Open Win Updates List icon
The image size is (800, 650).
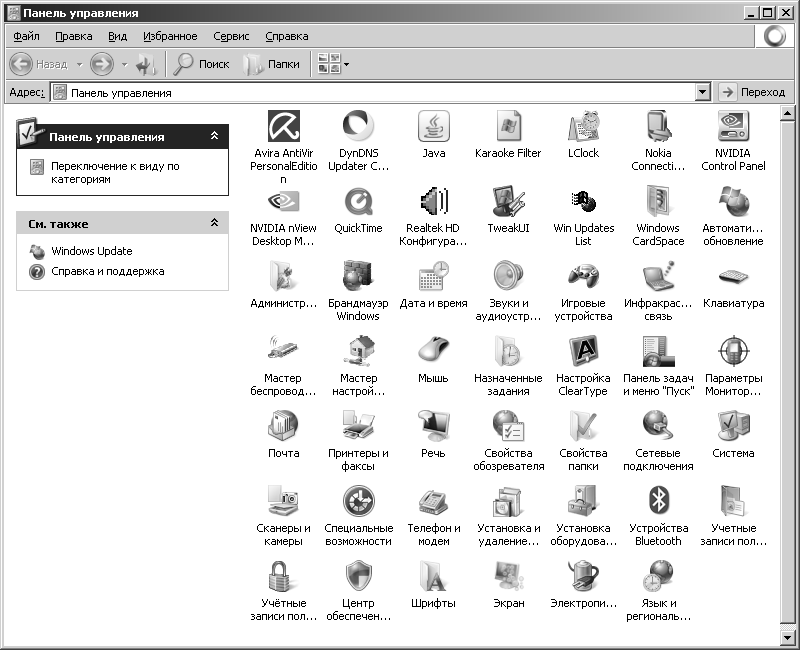pos(583,201)
